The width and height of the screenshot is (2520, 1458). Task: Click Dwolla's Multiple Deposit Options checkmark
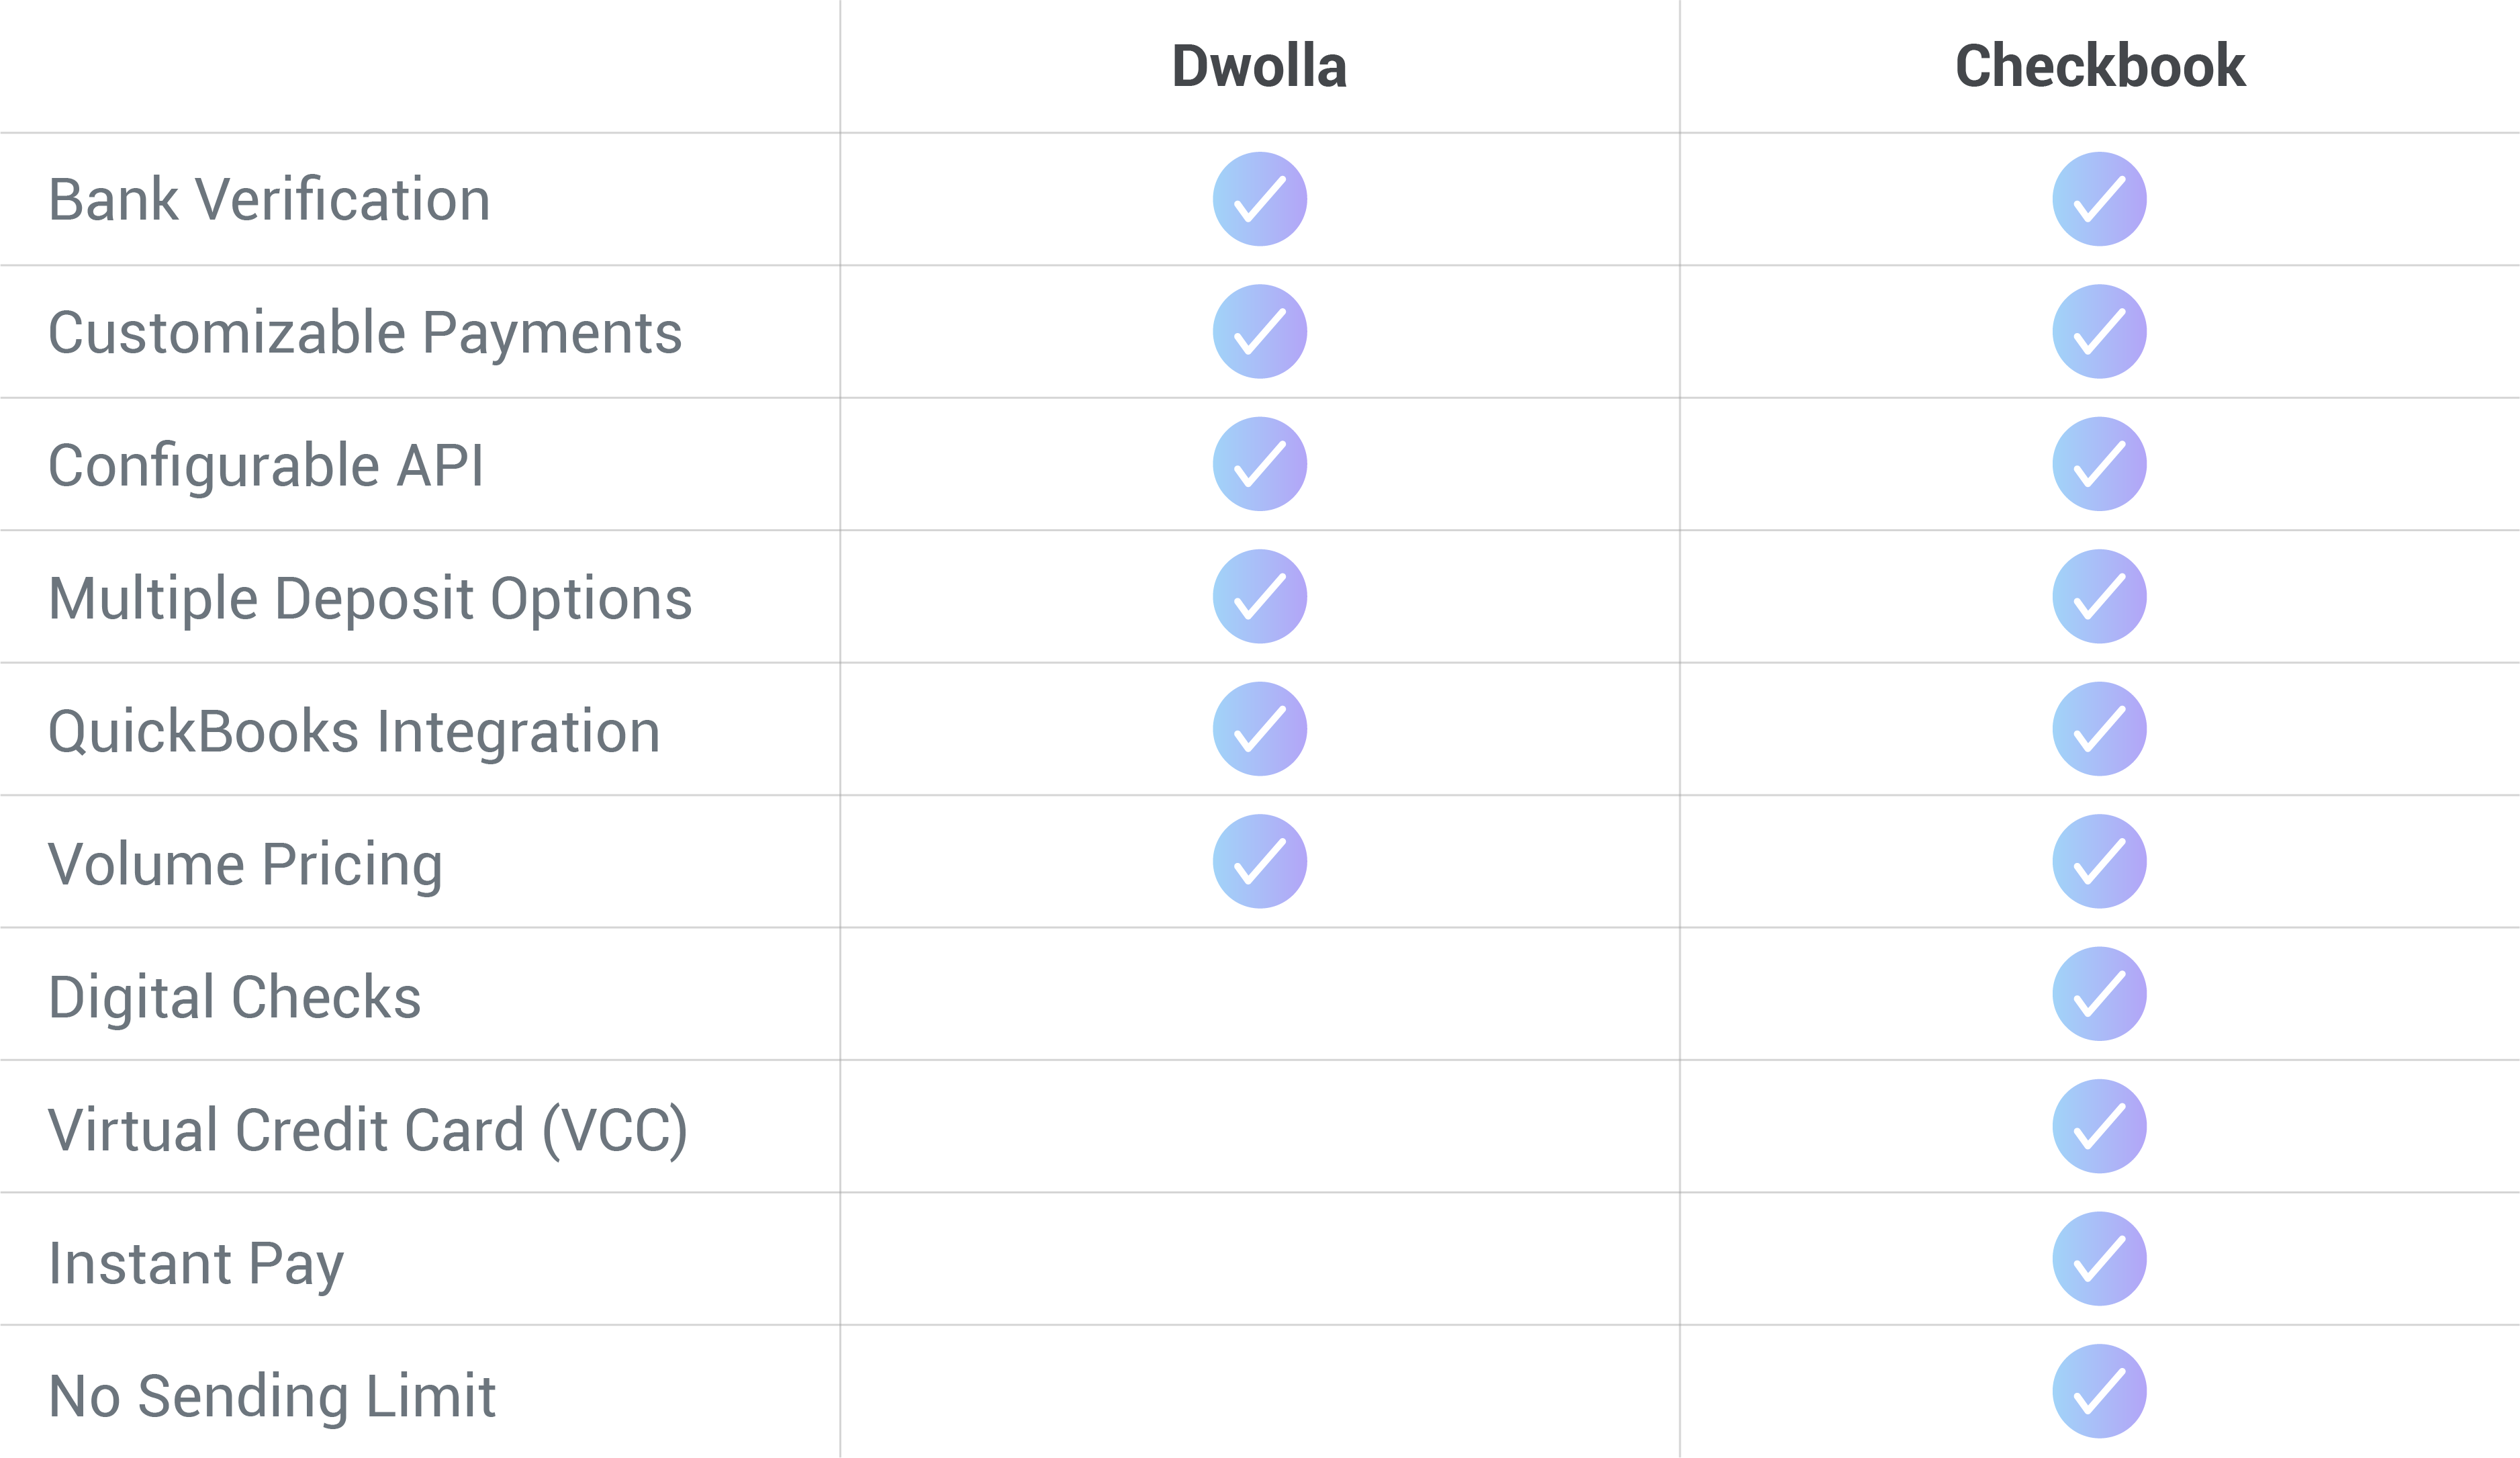point(1260,597)
